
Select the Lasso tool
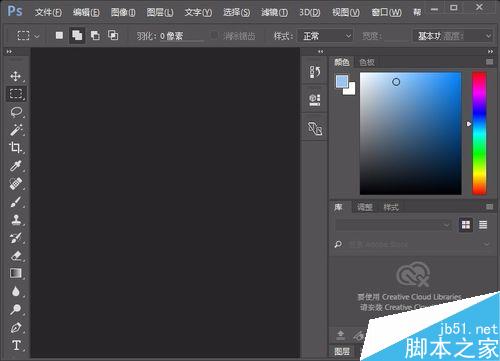point(16,112)
